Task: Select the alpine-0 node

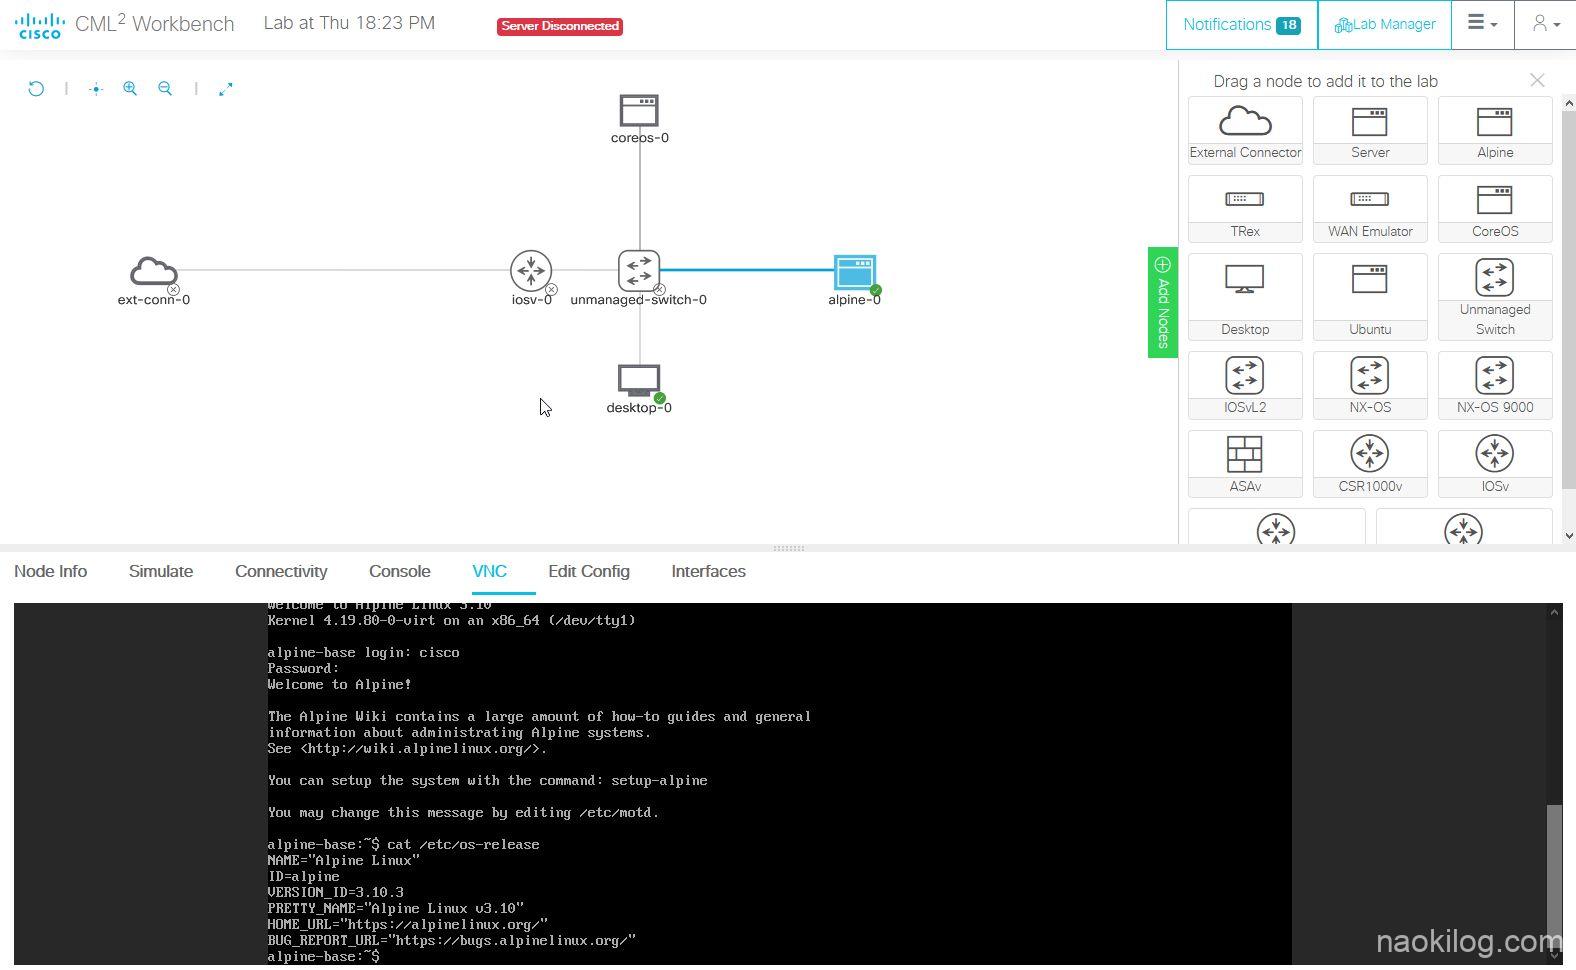Action: [x=855, y=271]
